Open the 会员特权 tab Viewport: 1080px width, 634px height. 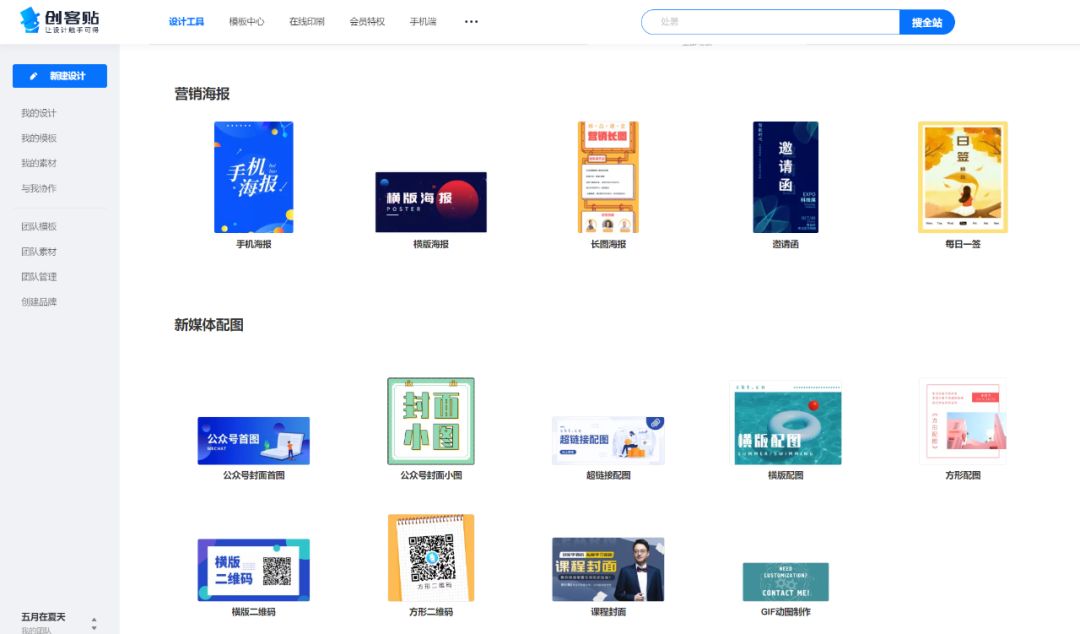[x=367, y=21]
